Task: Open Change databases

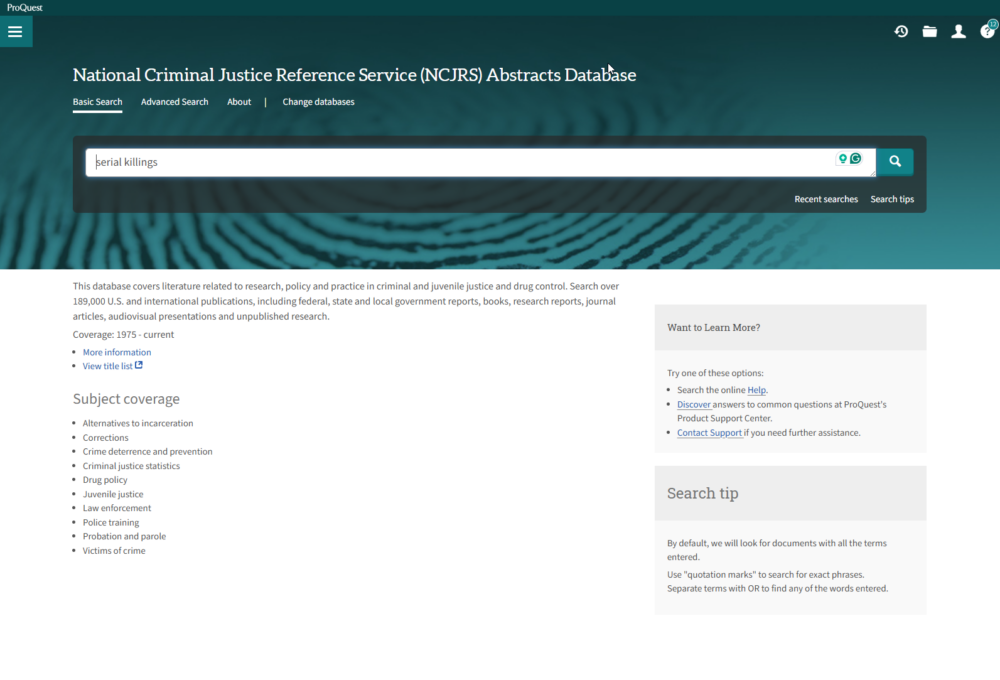Action: (318, 101)
